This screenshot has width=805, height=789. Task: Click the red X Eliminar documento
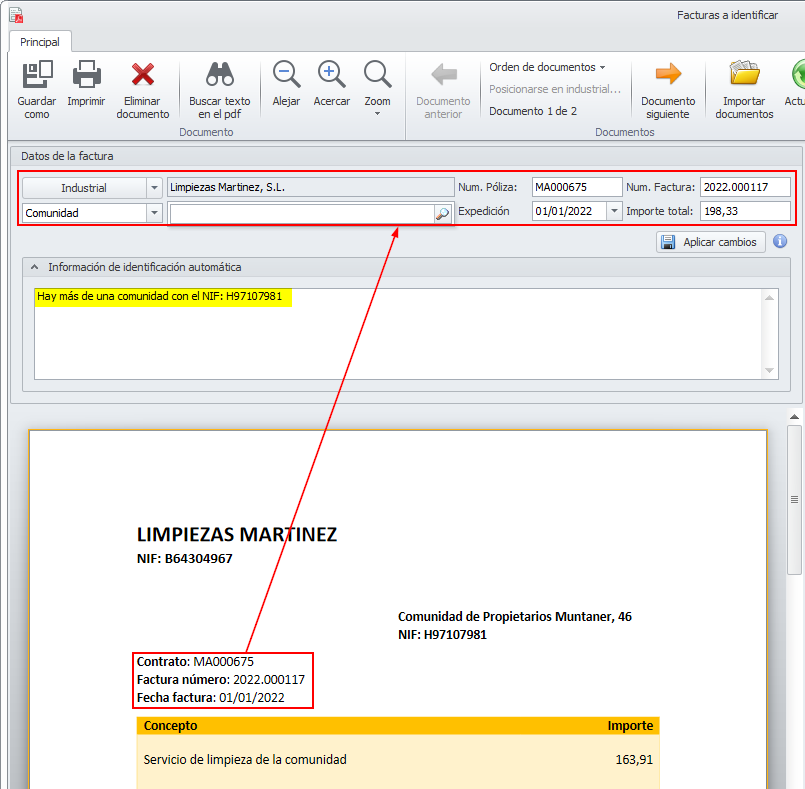pyautogui.click(x=143, y=76)
